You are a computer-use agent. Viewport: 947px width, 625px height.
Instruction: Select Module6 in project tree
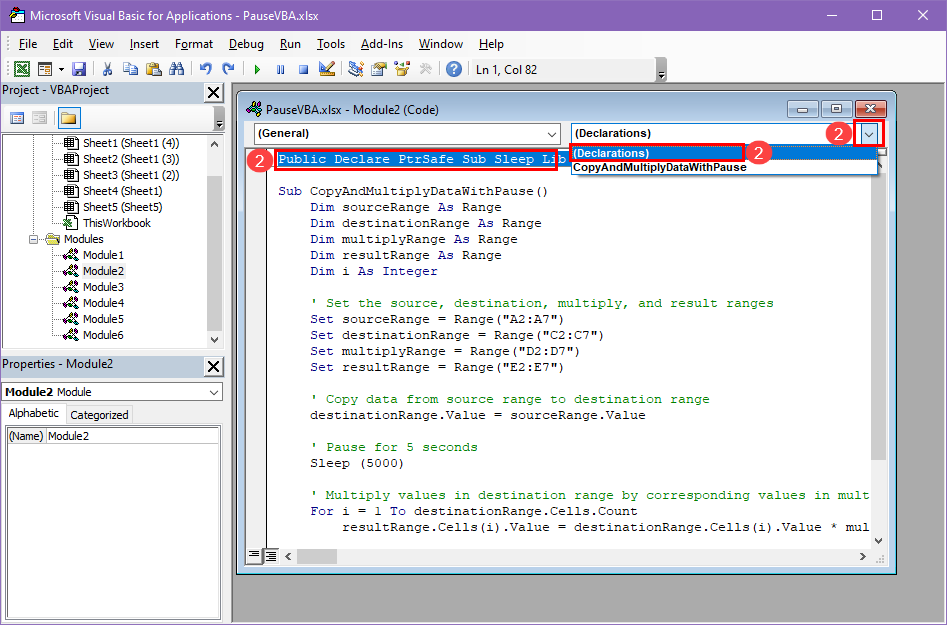103,335
